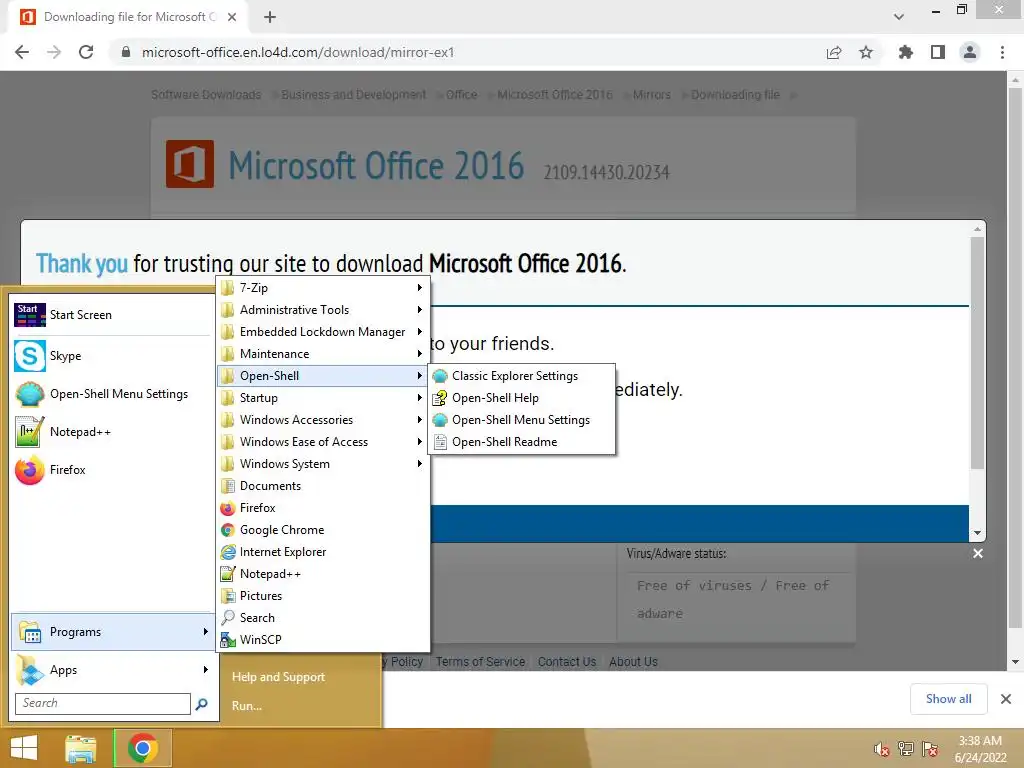1024x768 pixels.
Task: Open Open-Shell Help
Action: (522, 398)
